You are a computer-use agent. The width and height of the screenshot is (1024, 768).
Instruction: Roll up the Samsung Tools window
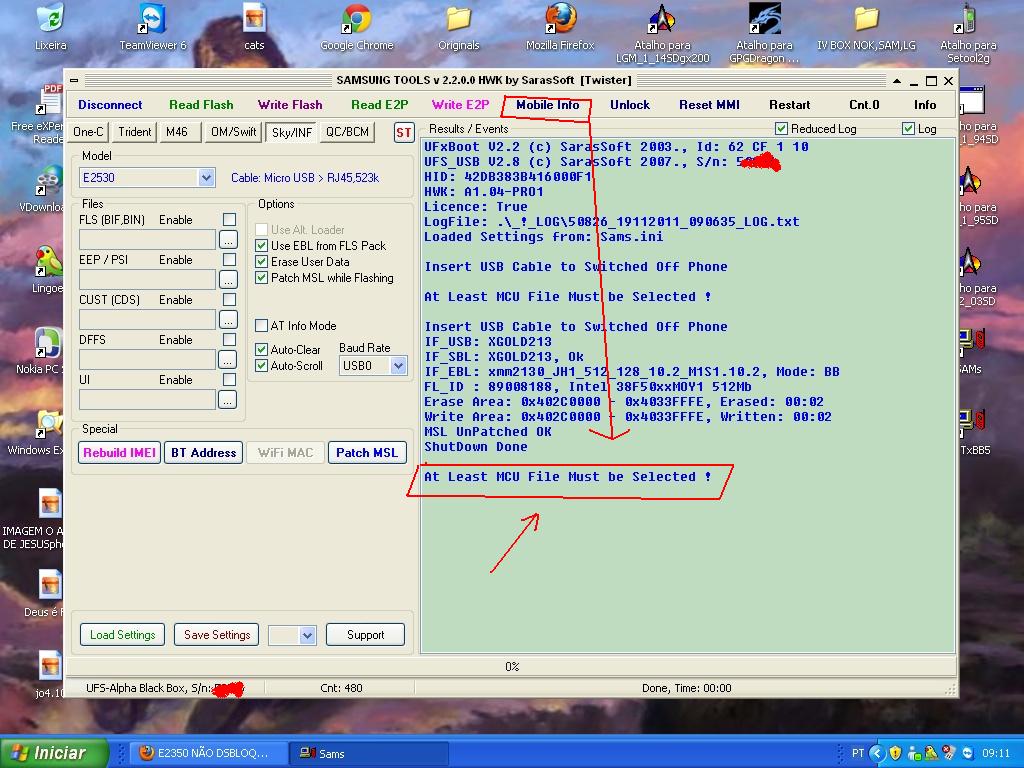897,81
